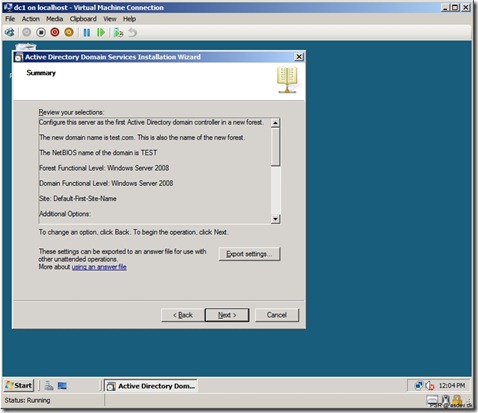Open the Media menu

pos(54,19)
